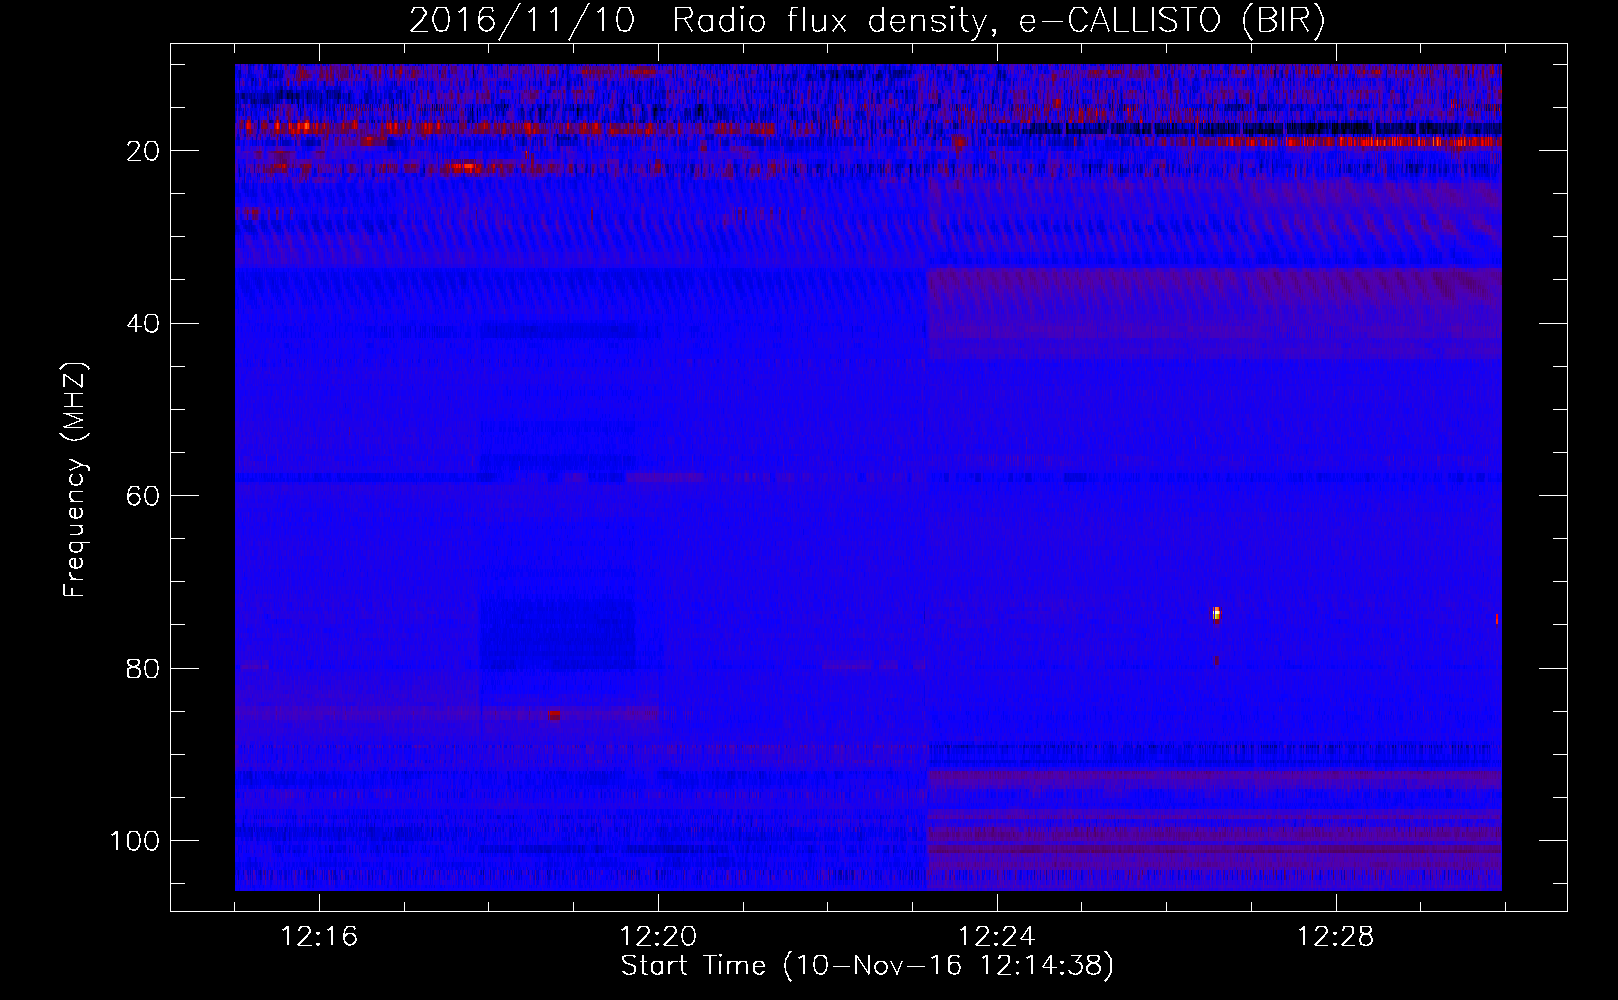Click the 'Frequency (MHZ)' axis label

(75, 479)
